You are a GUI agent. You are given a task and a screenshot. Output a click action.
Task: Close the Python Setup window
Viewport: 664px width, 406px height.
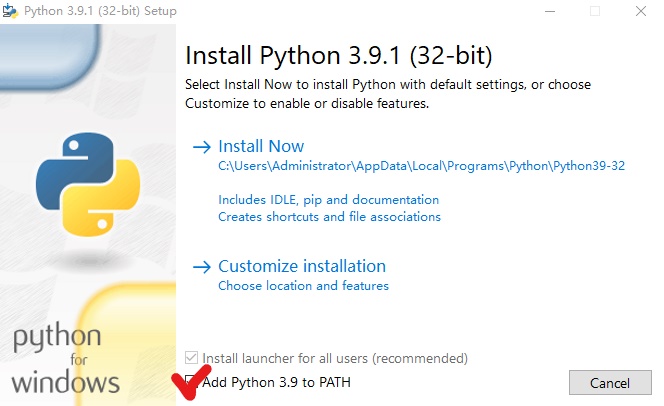[x=641, y=11]
